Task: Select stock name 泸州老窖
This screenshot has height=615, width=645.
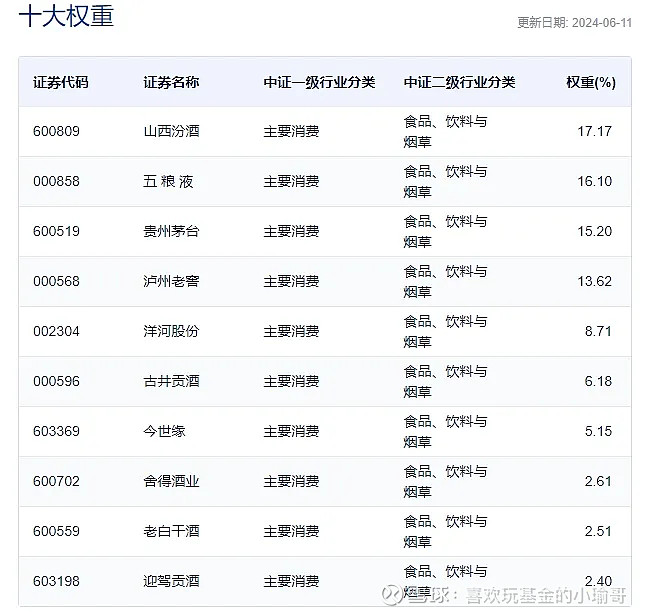Action: click(171, 281)
